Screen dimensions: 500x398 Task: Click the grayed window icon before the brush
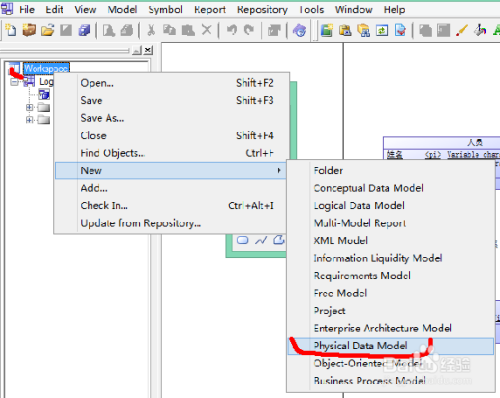(x=444, y=30)
